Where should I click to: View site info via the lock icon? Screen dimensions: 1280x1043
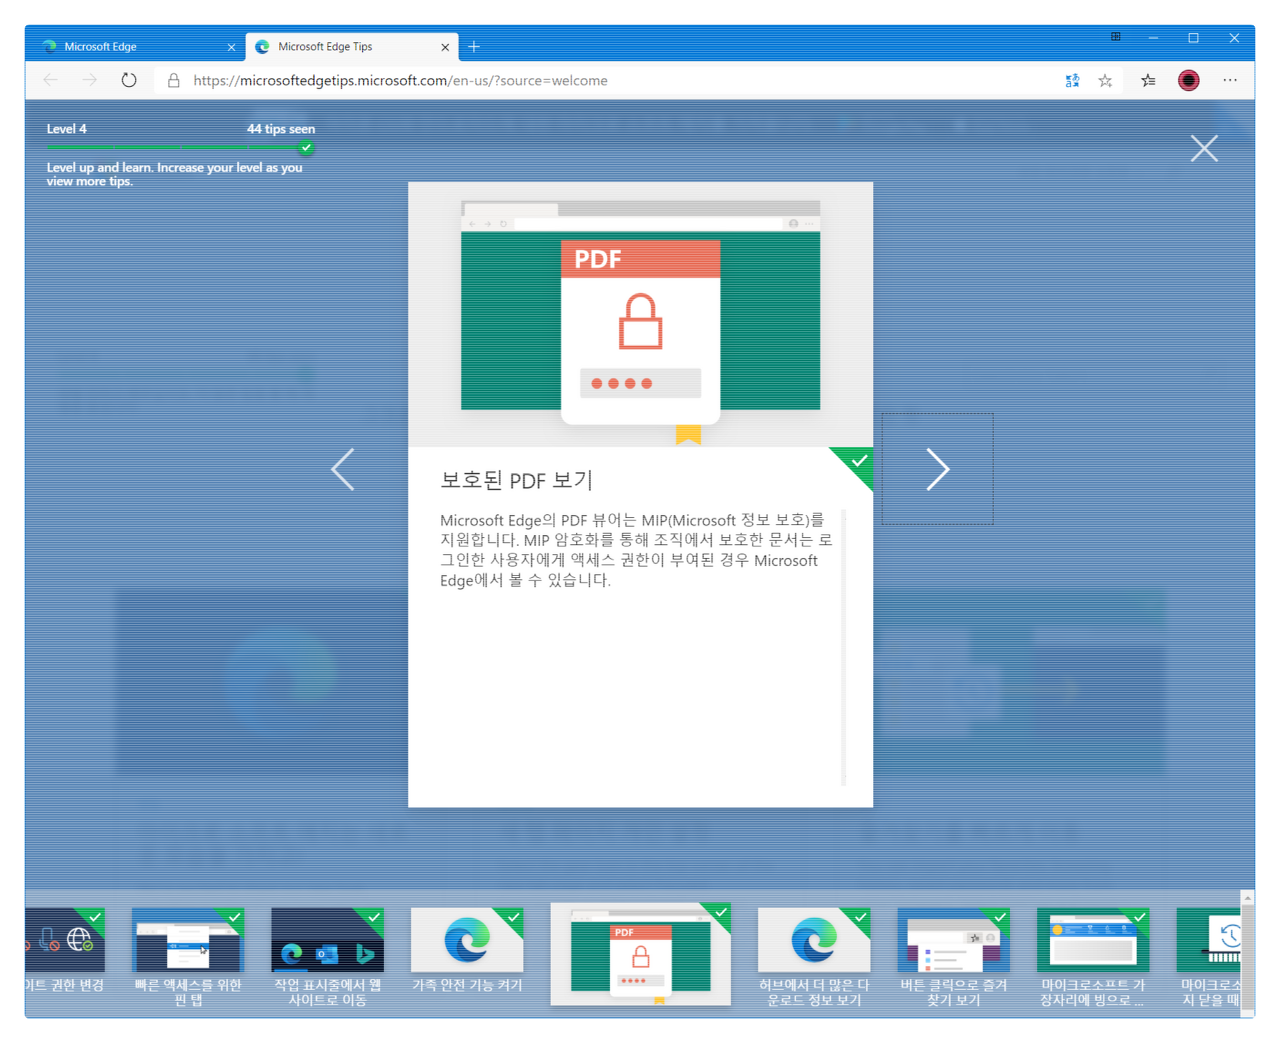click(173, 80)
